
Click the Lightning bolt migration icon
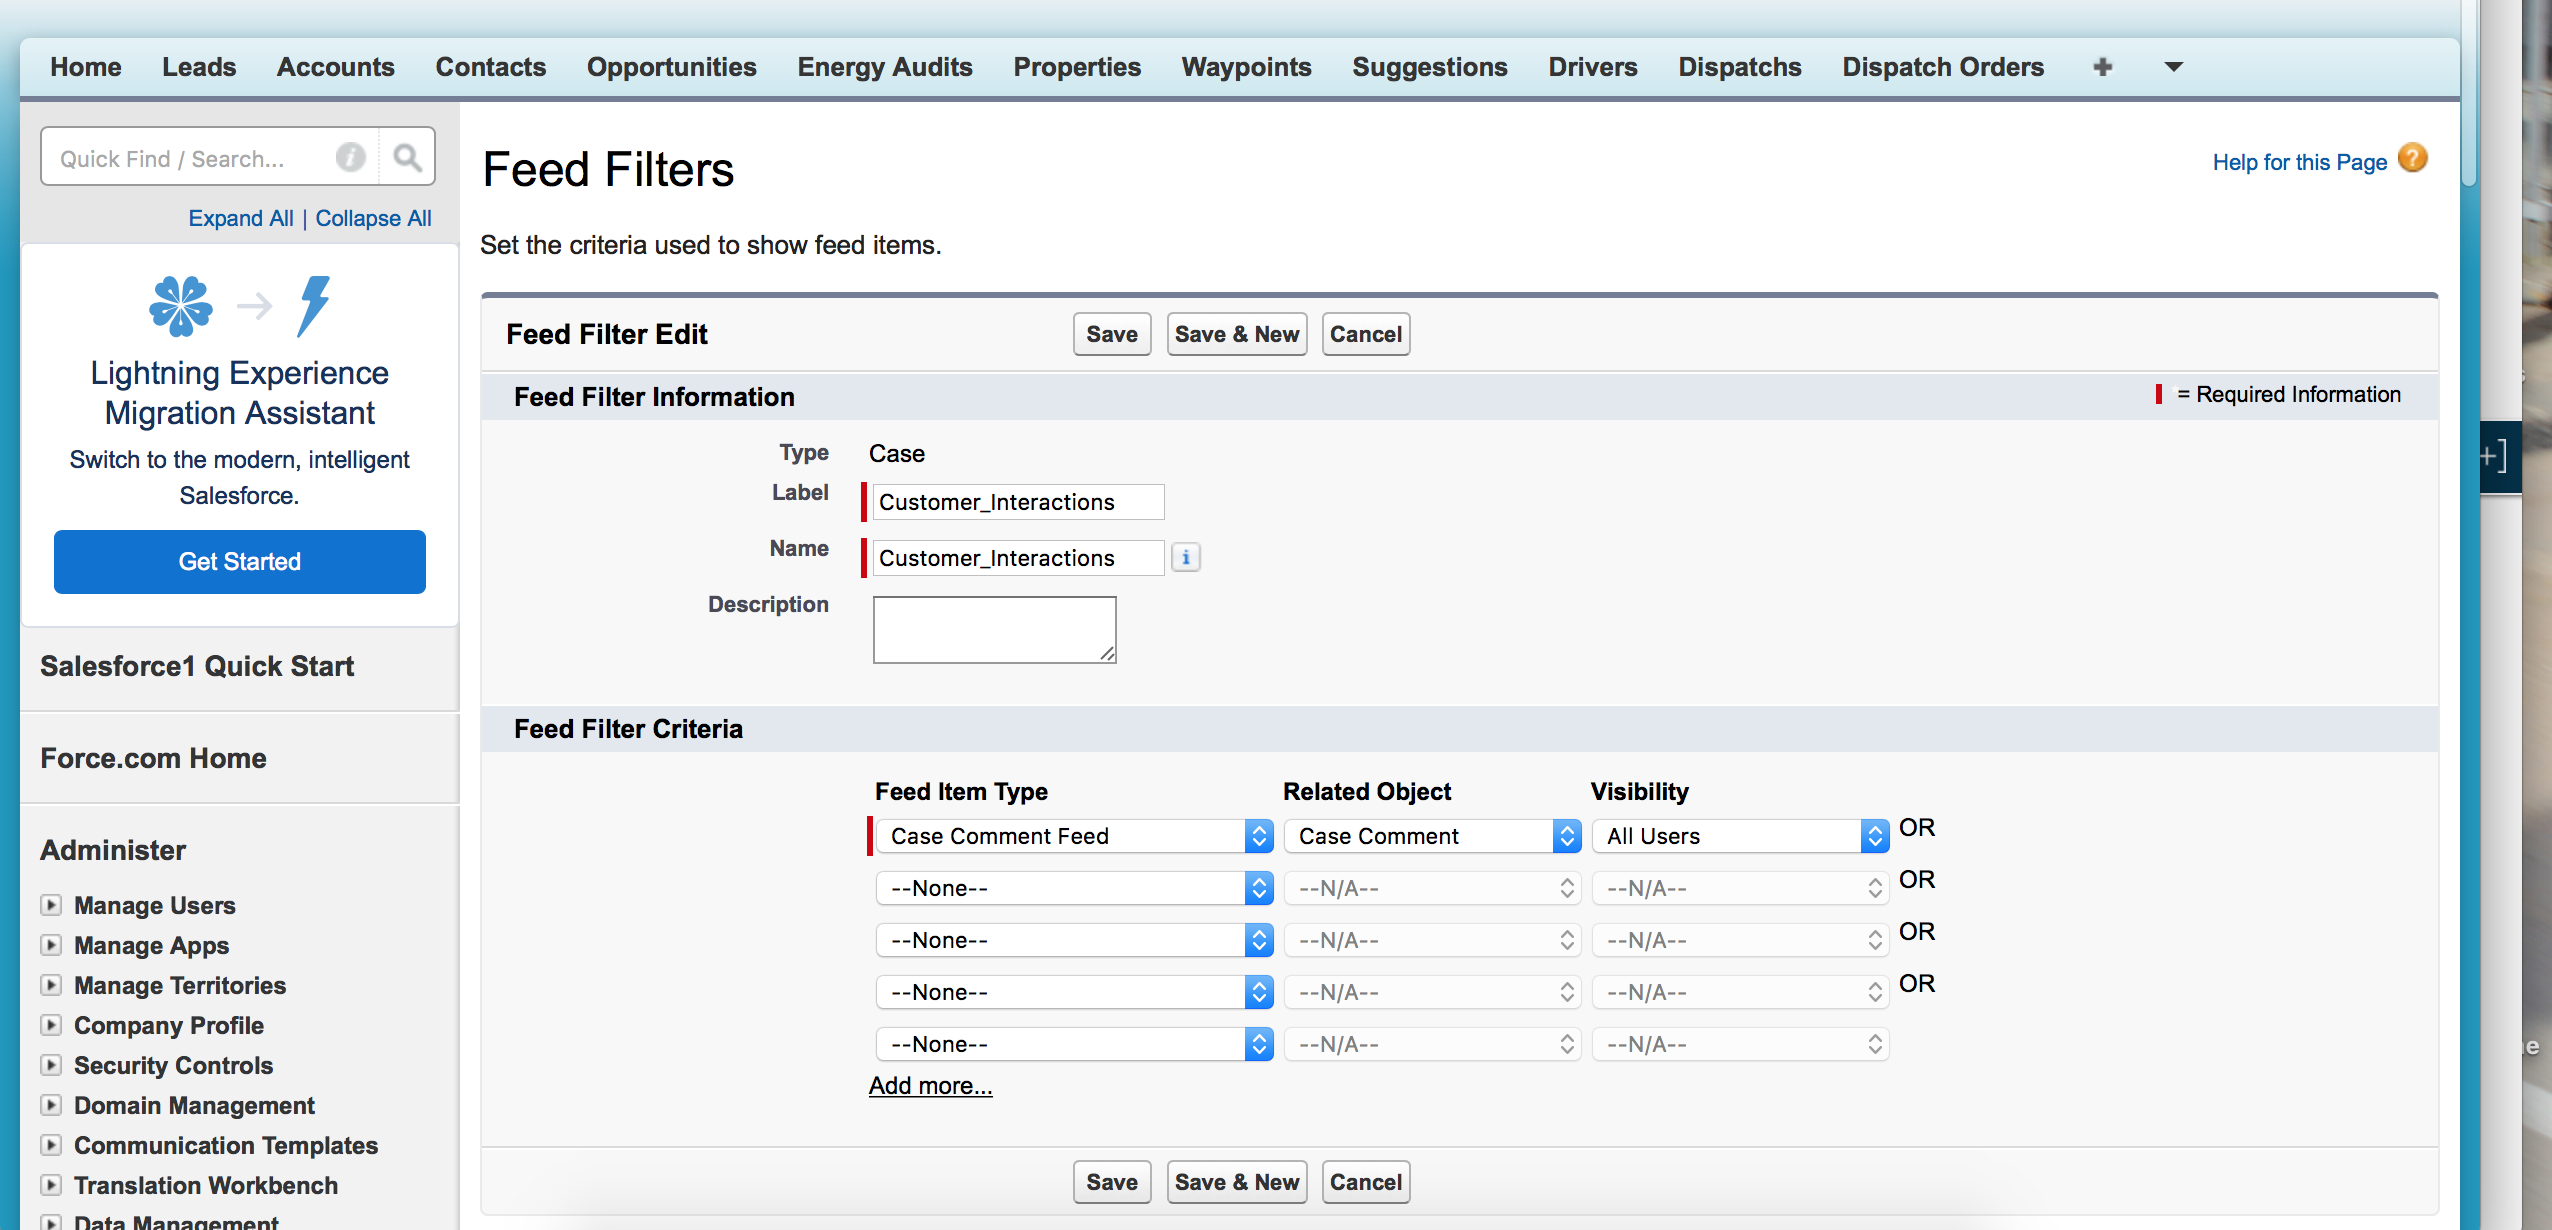[313, 305]
